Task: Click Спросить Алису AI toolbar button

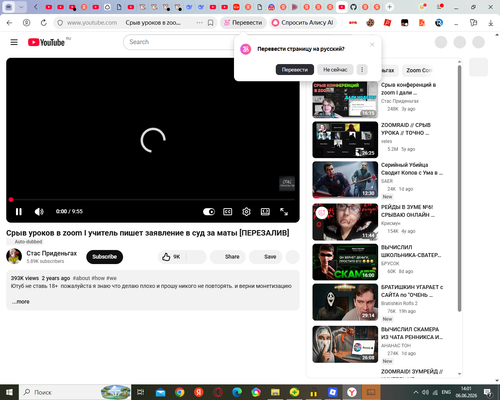Action: click(303, 23)
